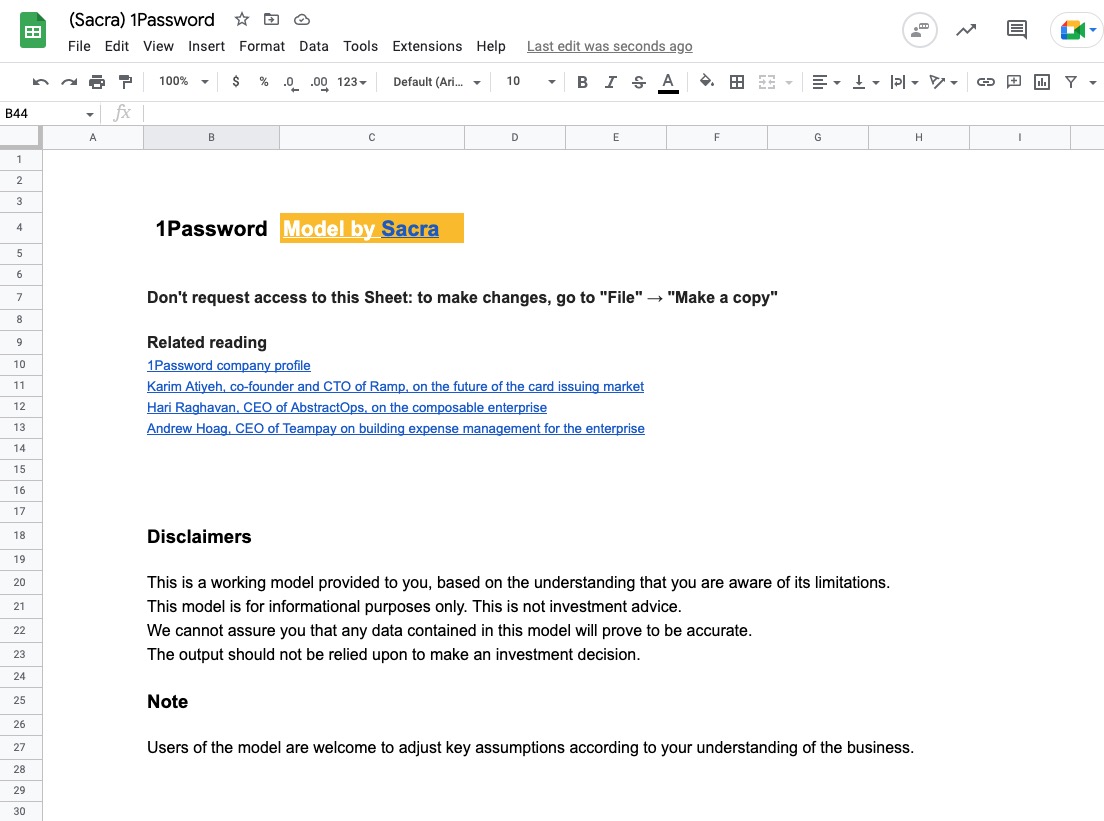This screenshot has height=821, width=1104.
Task: Click the move to folder icon
Action: pyautogui.click(x=271, y=20)
